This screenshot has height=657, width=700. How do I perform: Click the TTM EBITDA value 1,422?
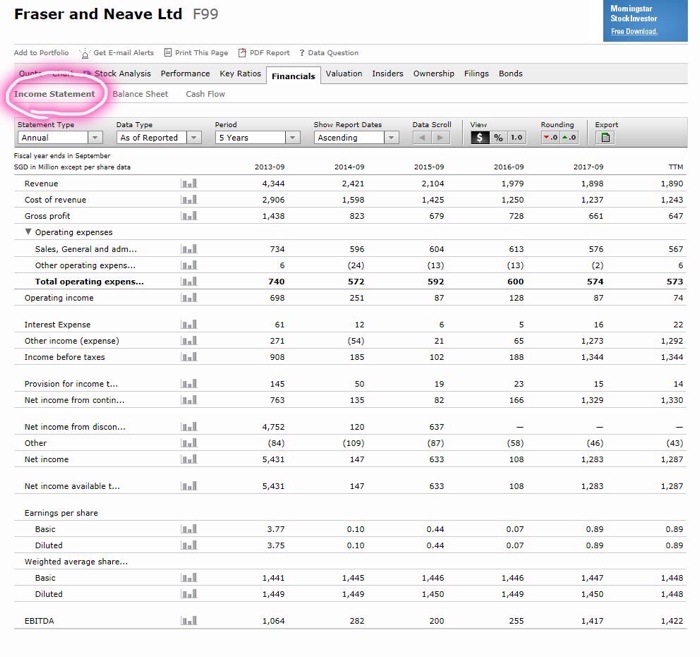672,620
